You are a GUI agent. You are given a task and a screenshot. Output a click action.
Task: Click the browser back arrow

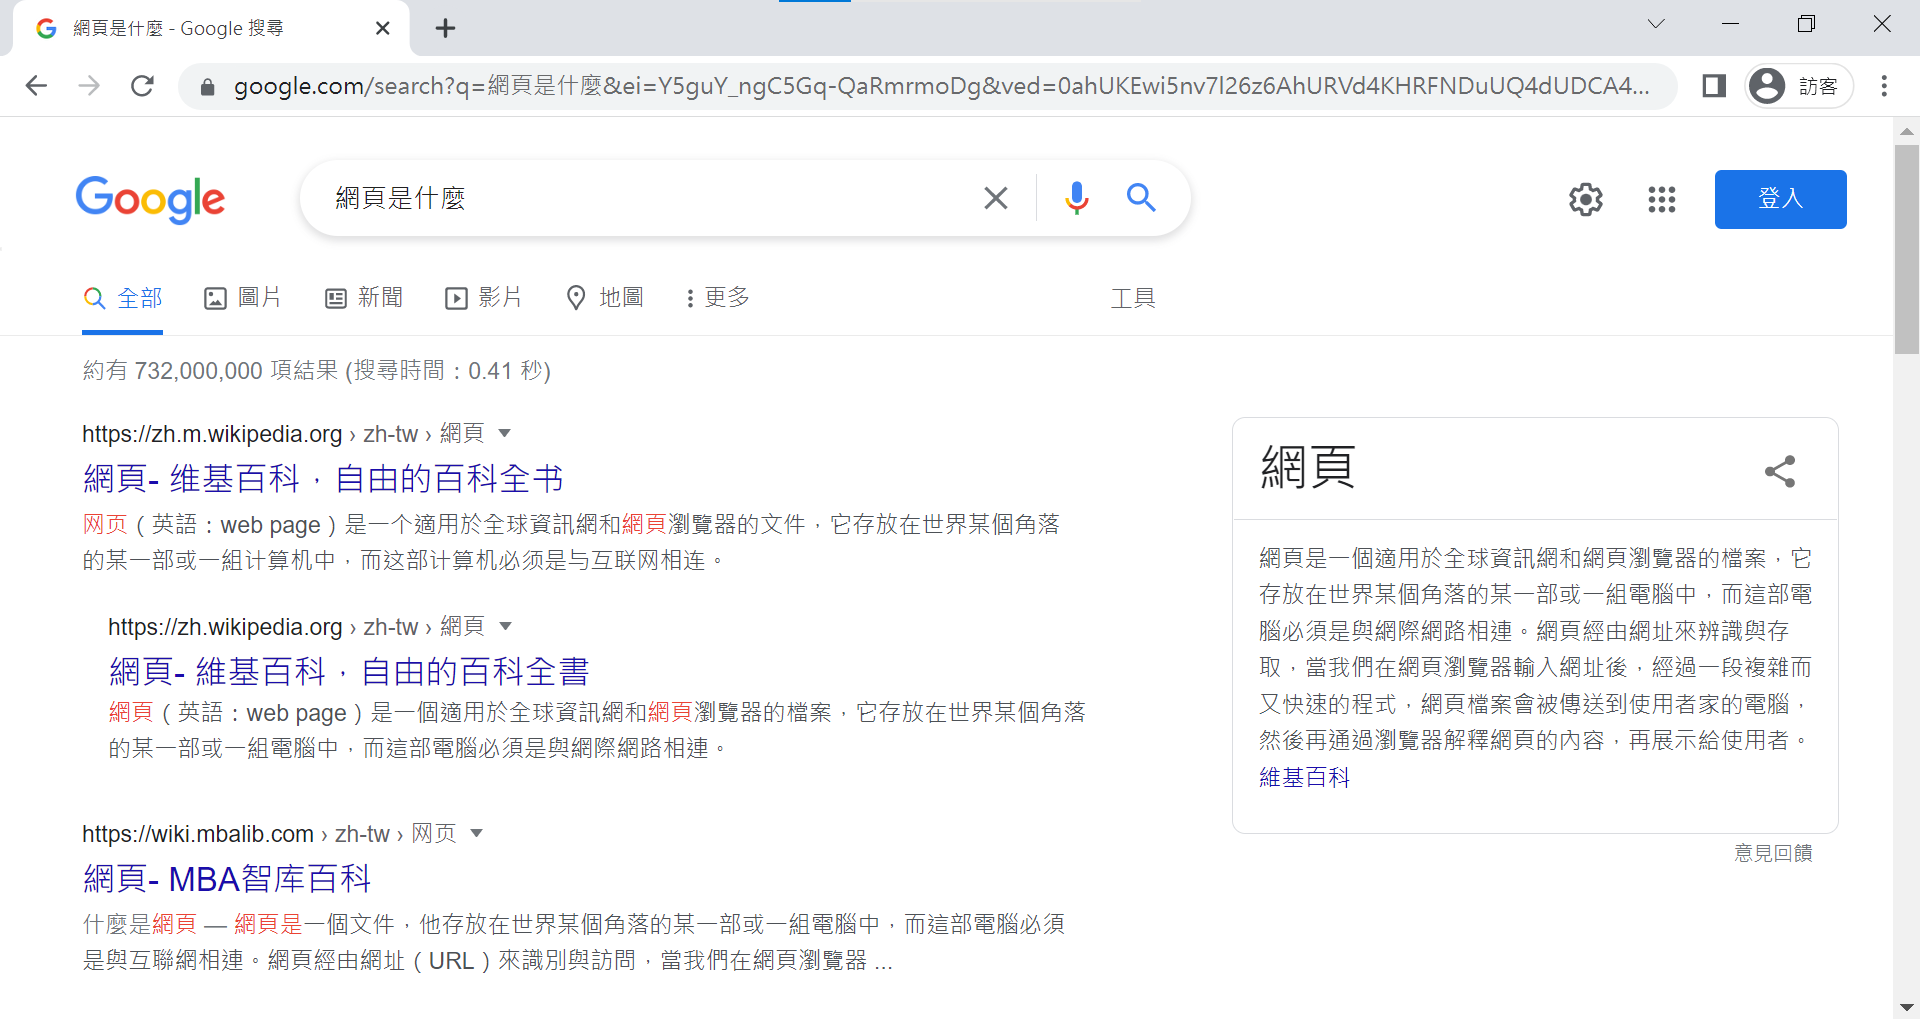[x=36, y=86]
